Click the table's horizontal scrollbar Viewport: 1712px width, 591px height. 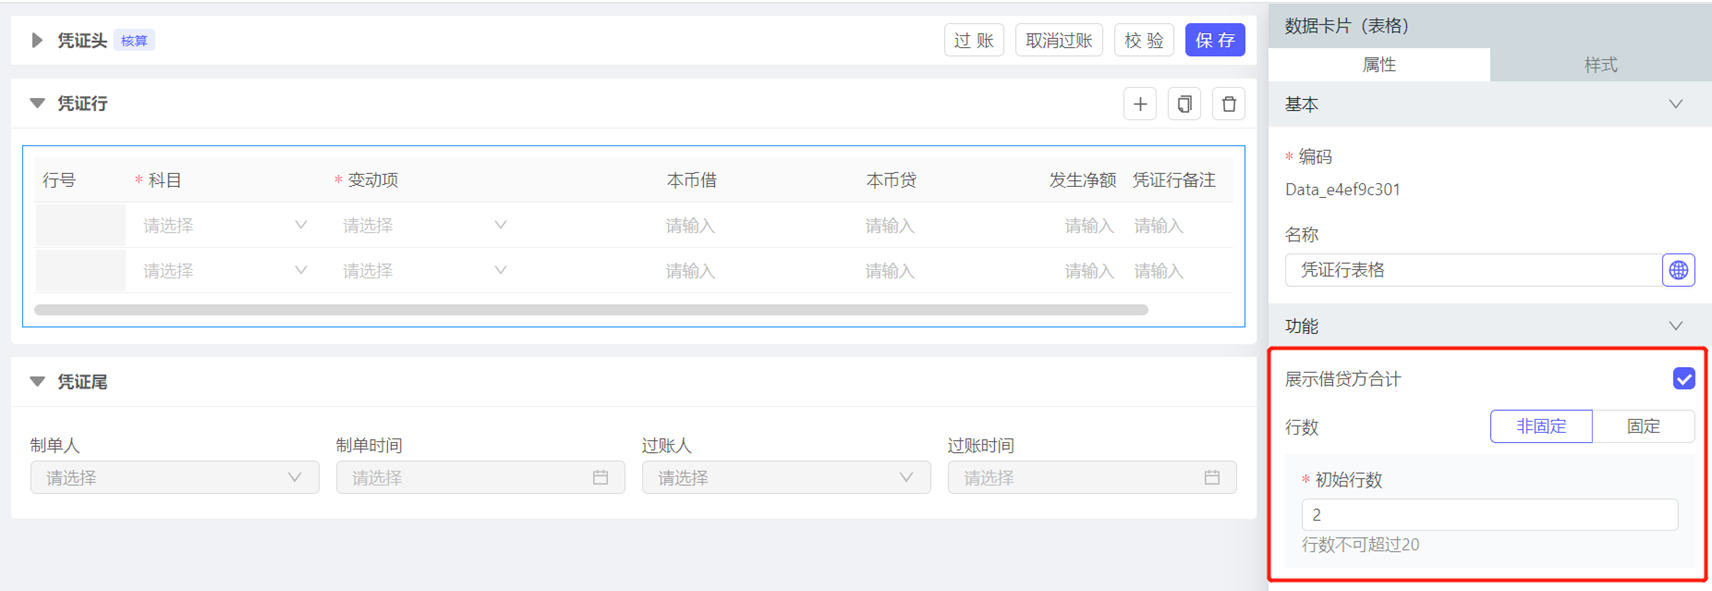coord(590,310)
